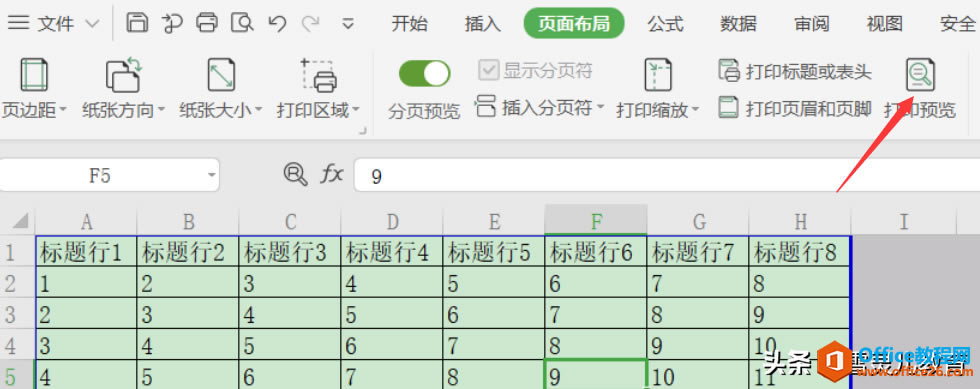Click the 打印区域 print area icon
Image resolution: width=980 pixels, height=389 pixels.
tap(319, 75)
